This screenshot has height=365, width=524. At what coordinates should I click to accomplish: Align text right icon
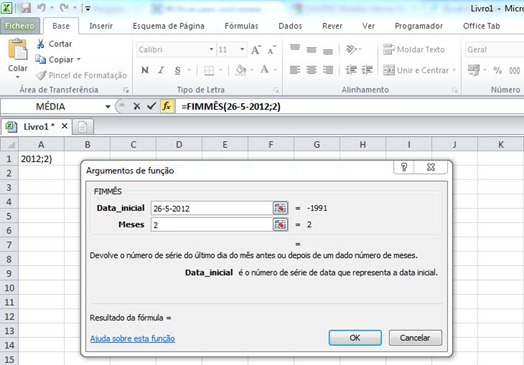pos(328,70)
